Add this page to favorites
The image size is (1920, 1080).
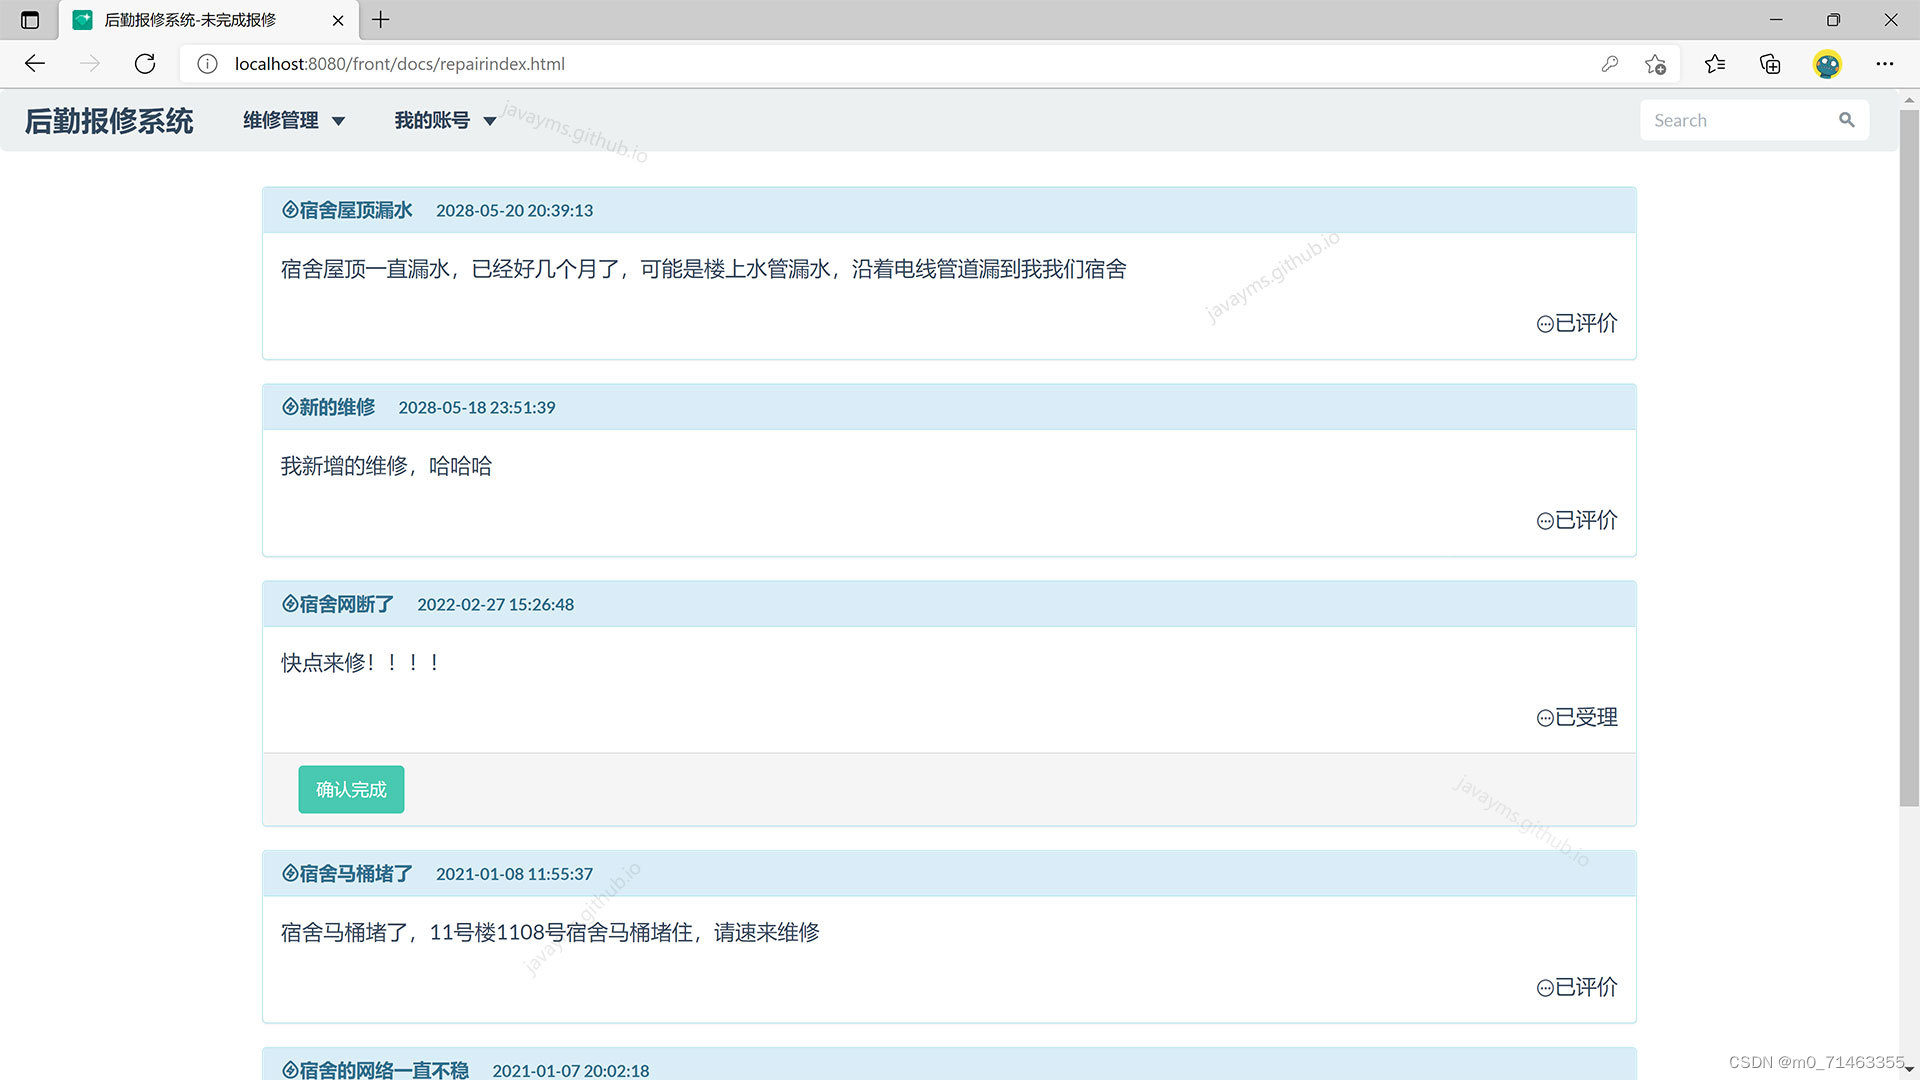[x=1655, y=64]
